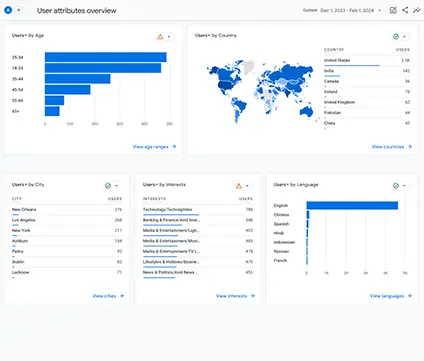Click the French language label

pyautogui.click(x=280, y=261)
